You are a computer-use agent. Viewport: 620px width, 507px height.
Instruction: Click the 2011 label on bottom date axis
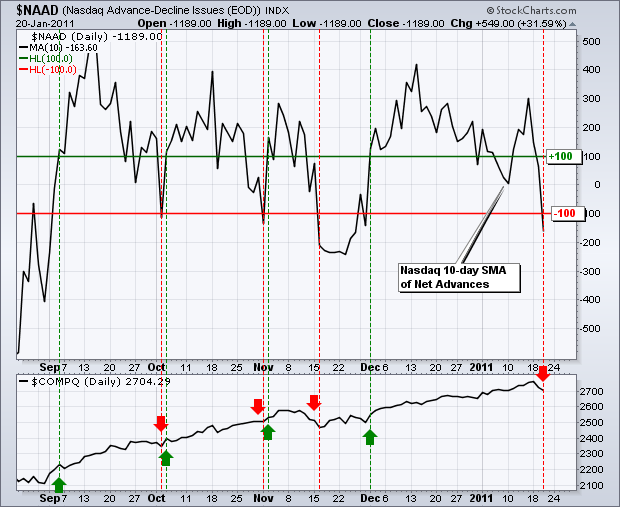[481, 498]
